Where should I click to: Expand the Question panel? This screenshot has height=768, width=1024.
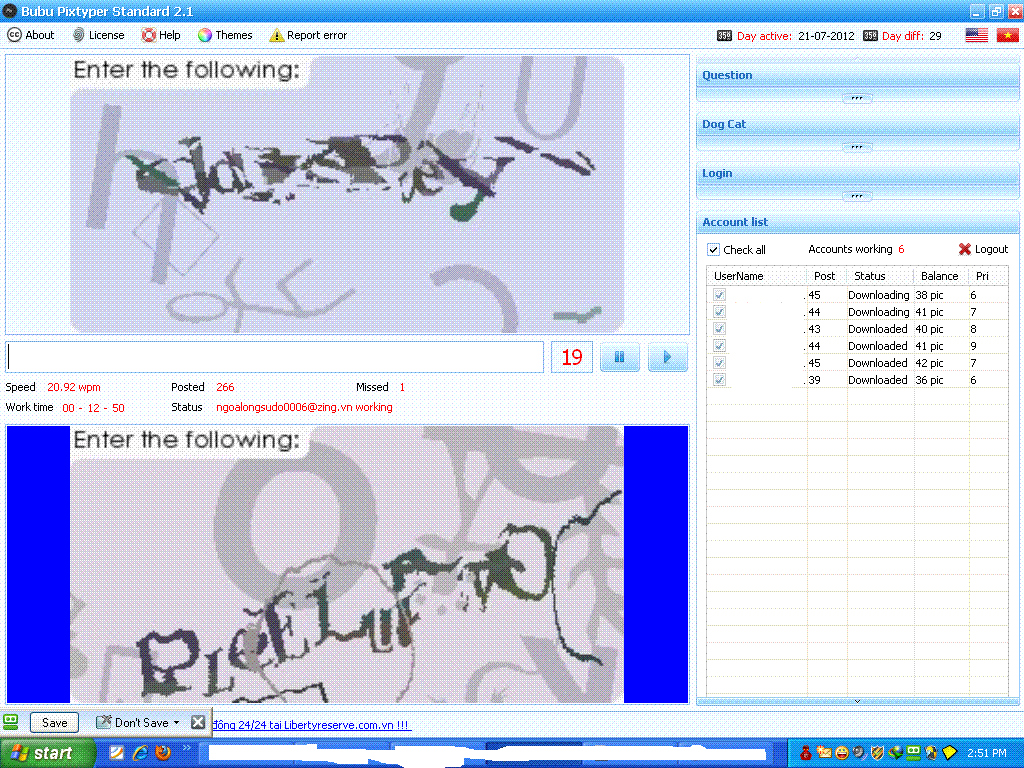[857, 98]
